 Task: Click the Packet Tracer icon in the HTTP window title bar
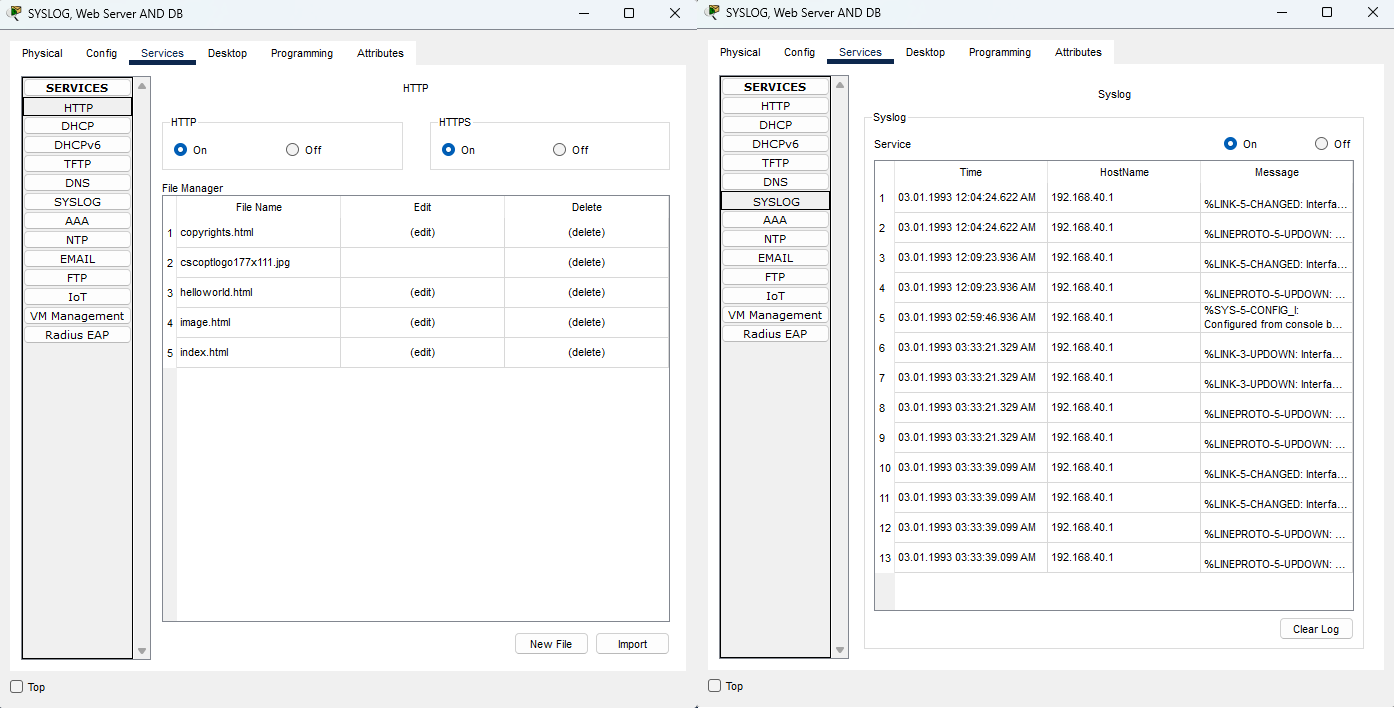click(14, 13)
